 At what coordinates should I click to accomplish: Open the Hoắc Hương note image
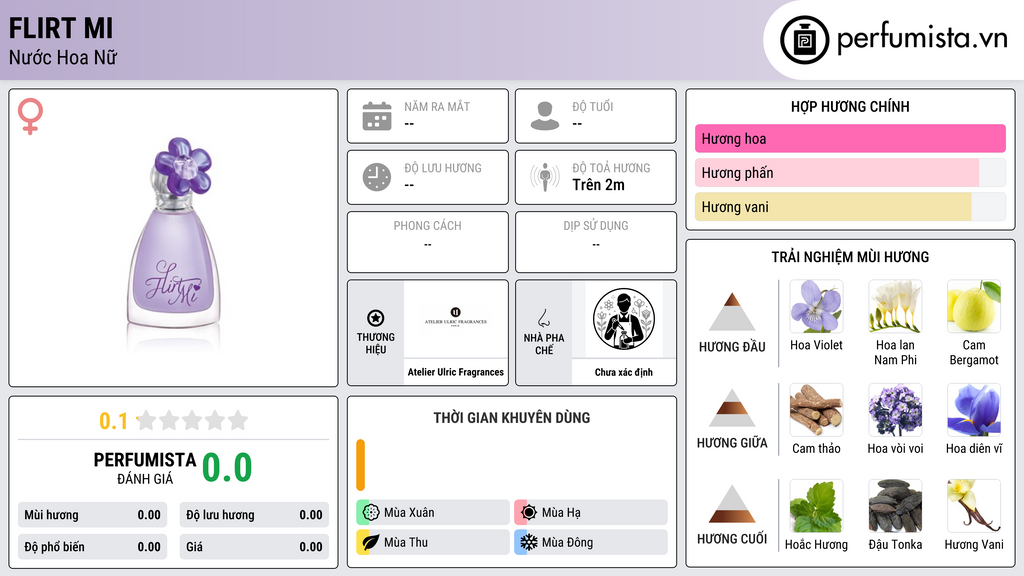(816, 505)
